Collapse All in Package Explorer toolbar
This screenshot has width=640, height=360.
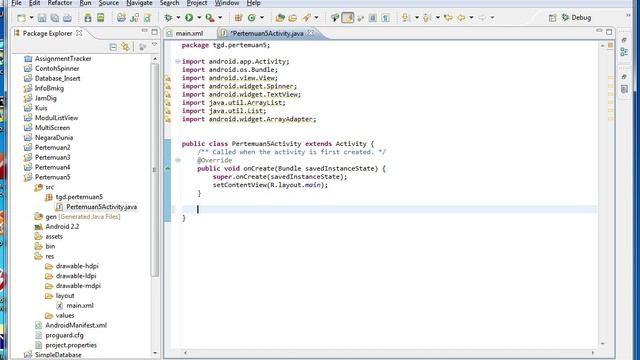pos(113,47)
